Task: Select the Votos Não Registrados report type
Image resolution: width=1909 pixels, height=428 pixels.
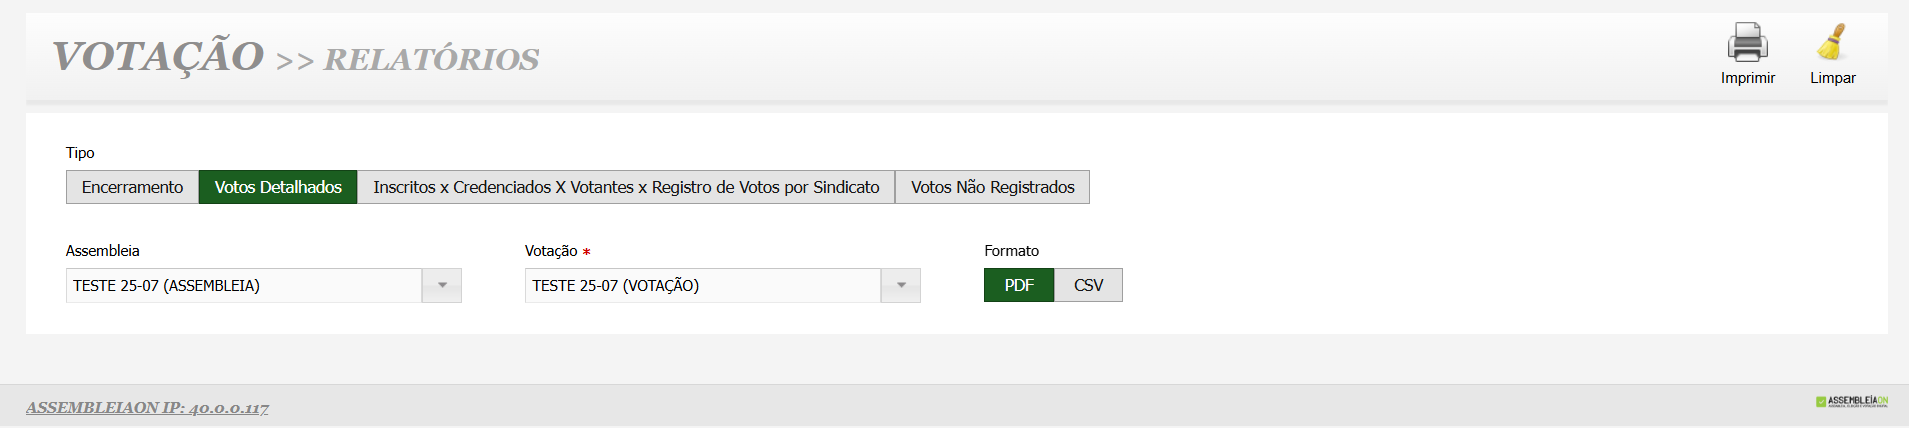Action: (992, 187)
